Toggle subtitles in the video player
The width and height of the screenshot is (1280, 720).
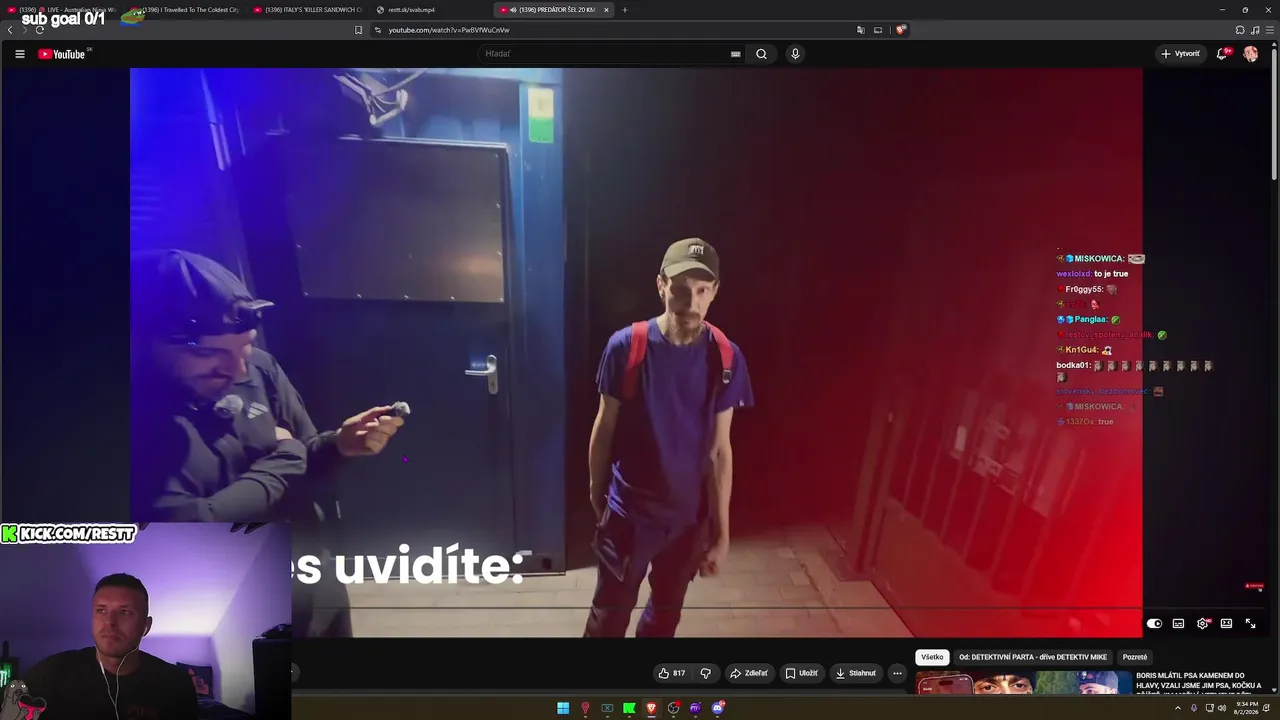[x=1178, y=624]
